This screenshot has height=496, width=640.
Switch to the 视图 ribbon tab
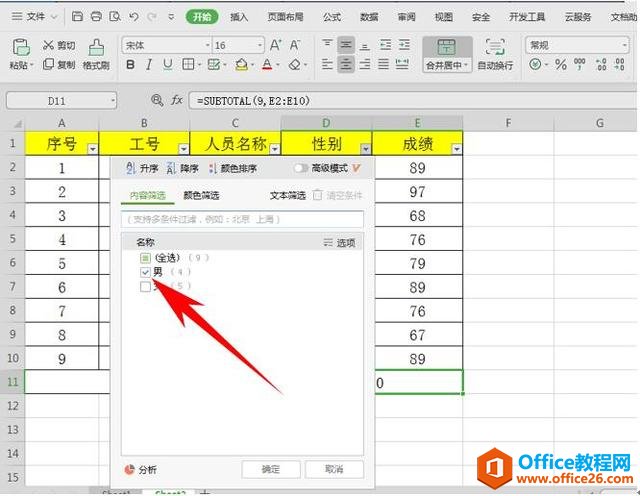click(444, 17)
